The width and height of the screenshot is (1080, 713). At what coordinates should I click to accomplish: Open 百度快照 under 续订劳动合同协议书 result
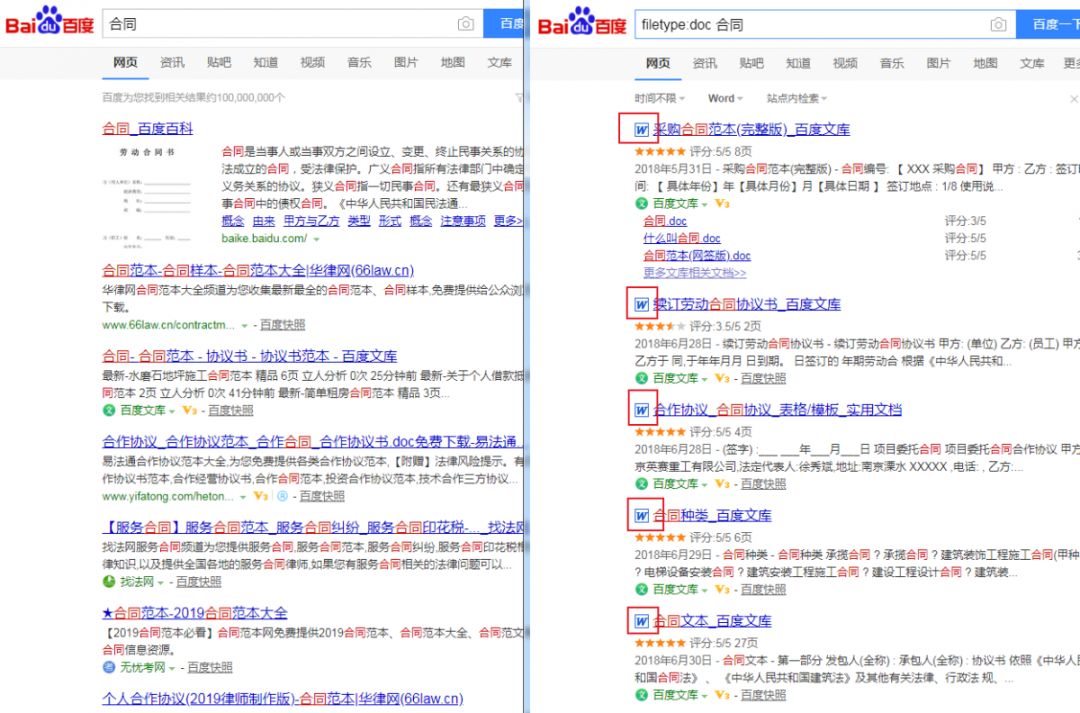[x=763, y=378]
